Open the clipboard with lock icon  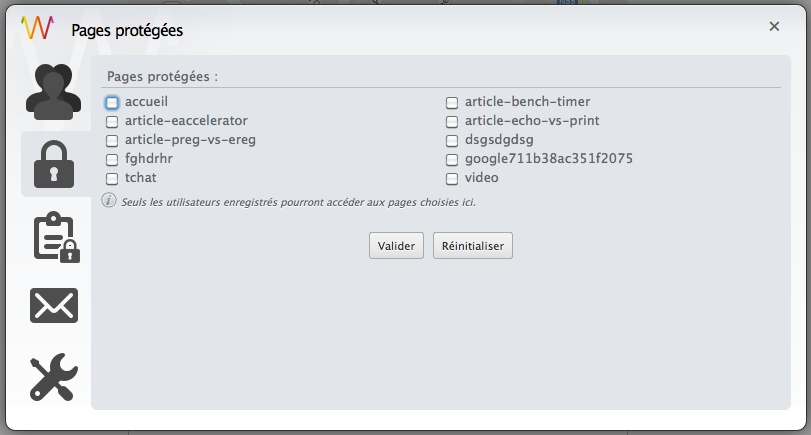coord(55,238)
